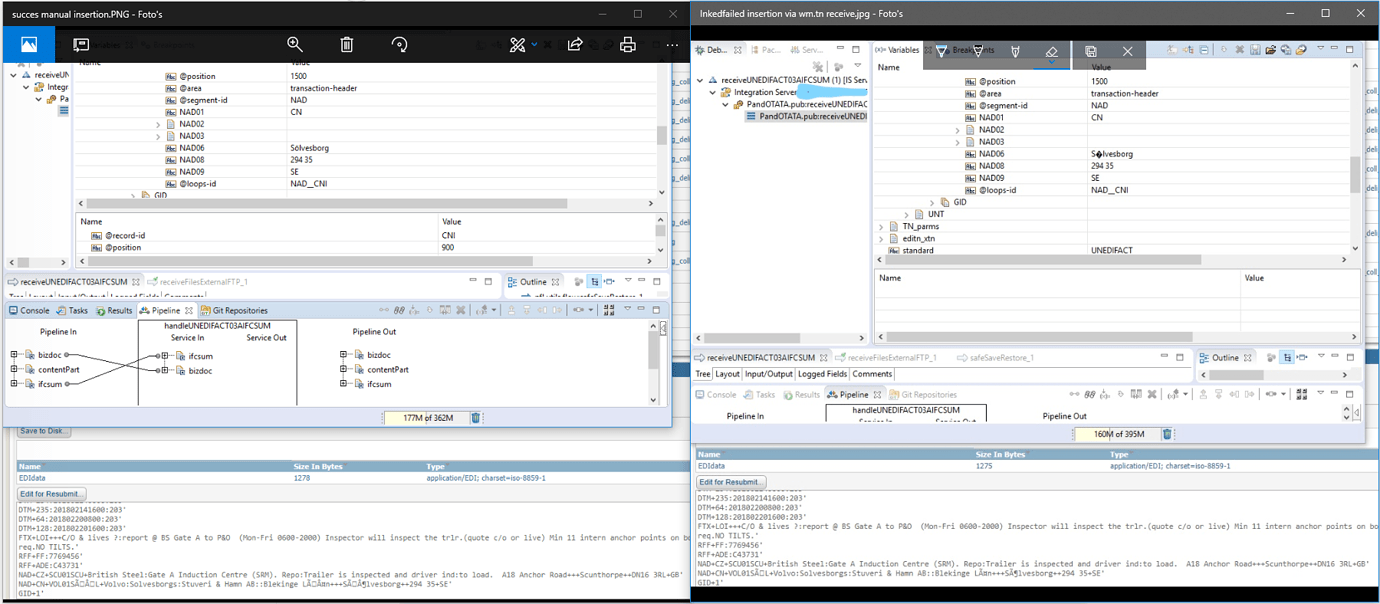Select the highlighted PandOTATA.pub stack frame
This screenshot has height=604, width=1380.
805,116
